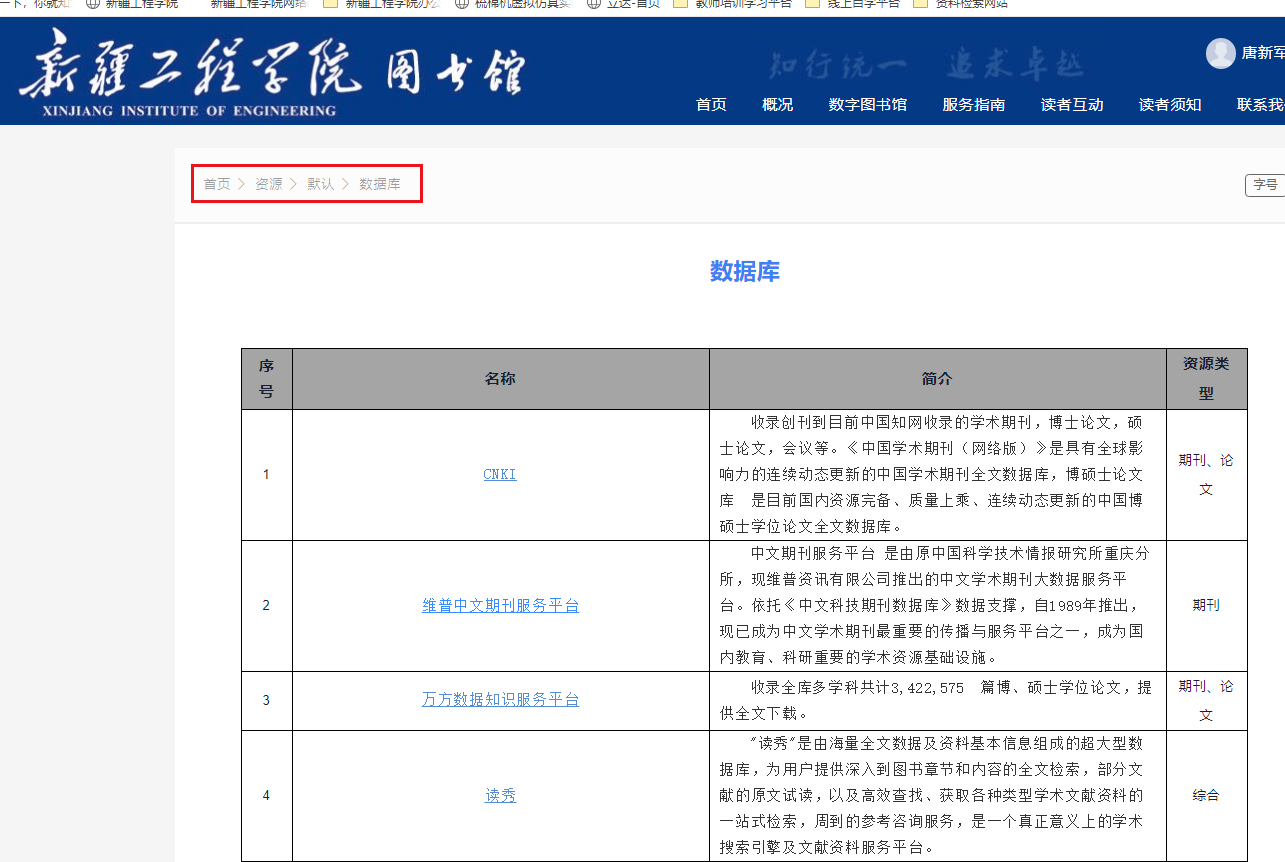Click the 唐新军 username

click(x=1263, y=53)
